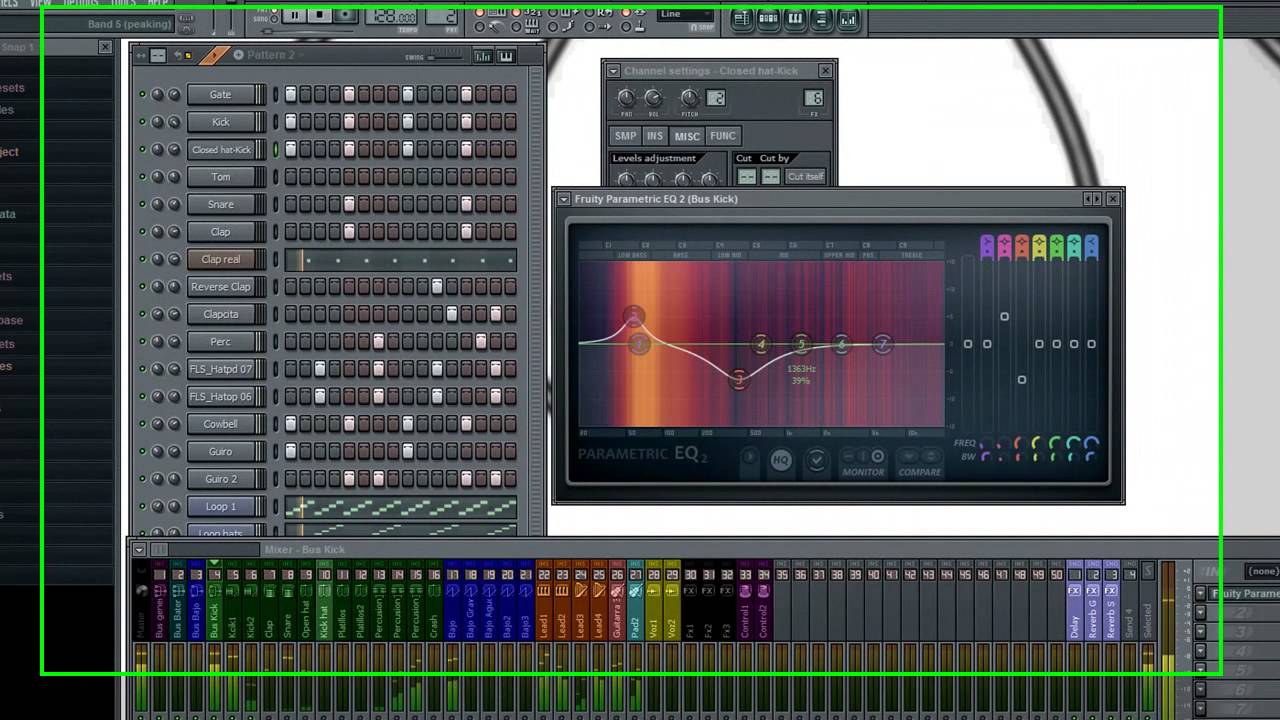Click the green band 5 FREQ knob
Screen dimensions: 1280x720
click(1055, 443)
